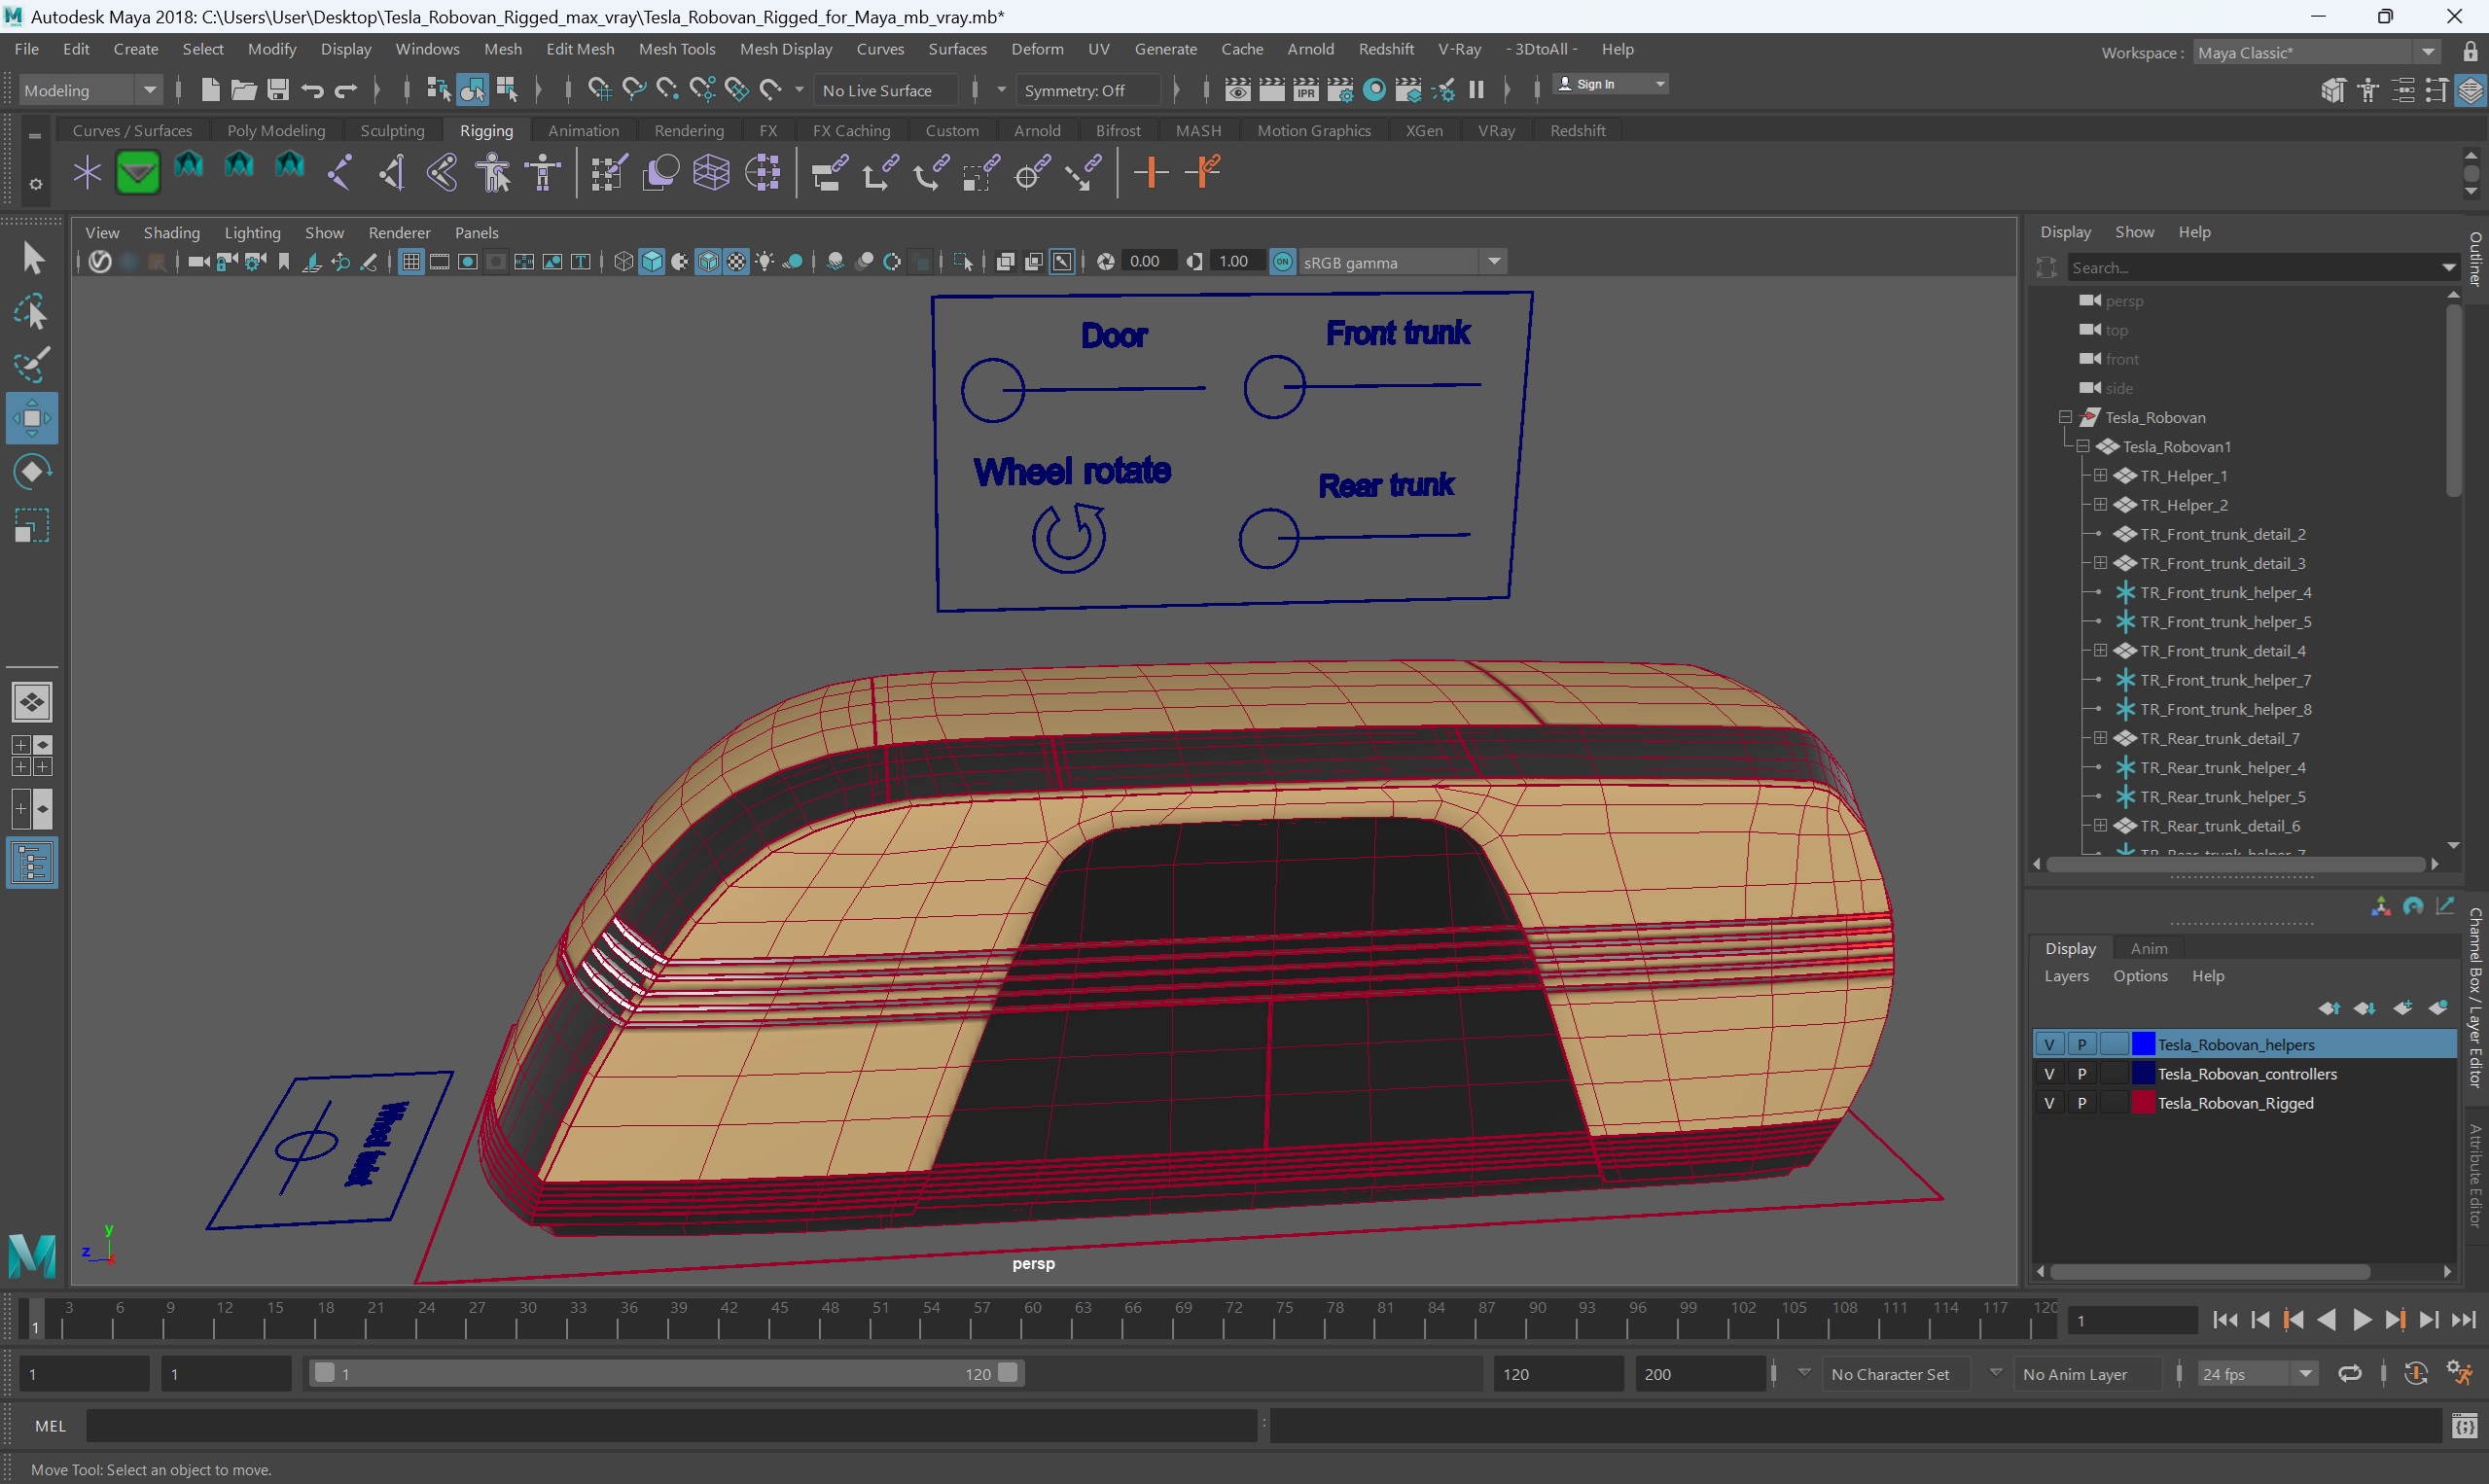Click the arrow Select tool
Image resolution: width=2489 pixels, height=1484 pixels.
32,259
